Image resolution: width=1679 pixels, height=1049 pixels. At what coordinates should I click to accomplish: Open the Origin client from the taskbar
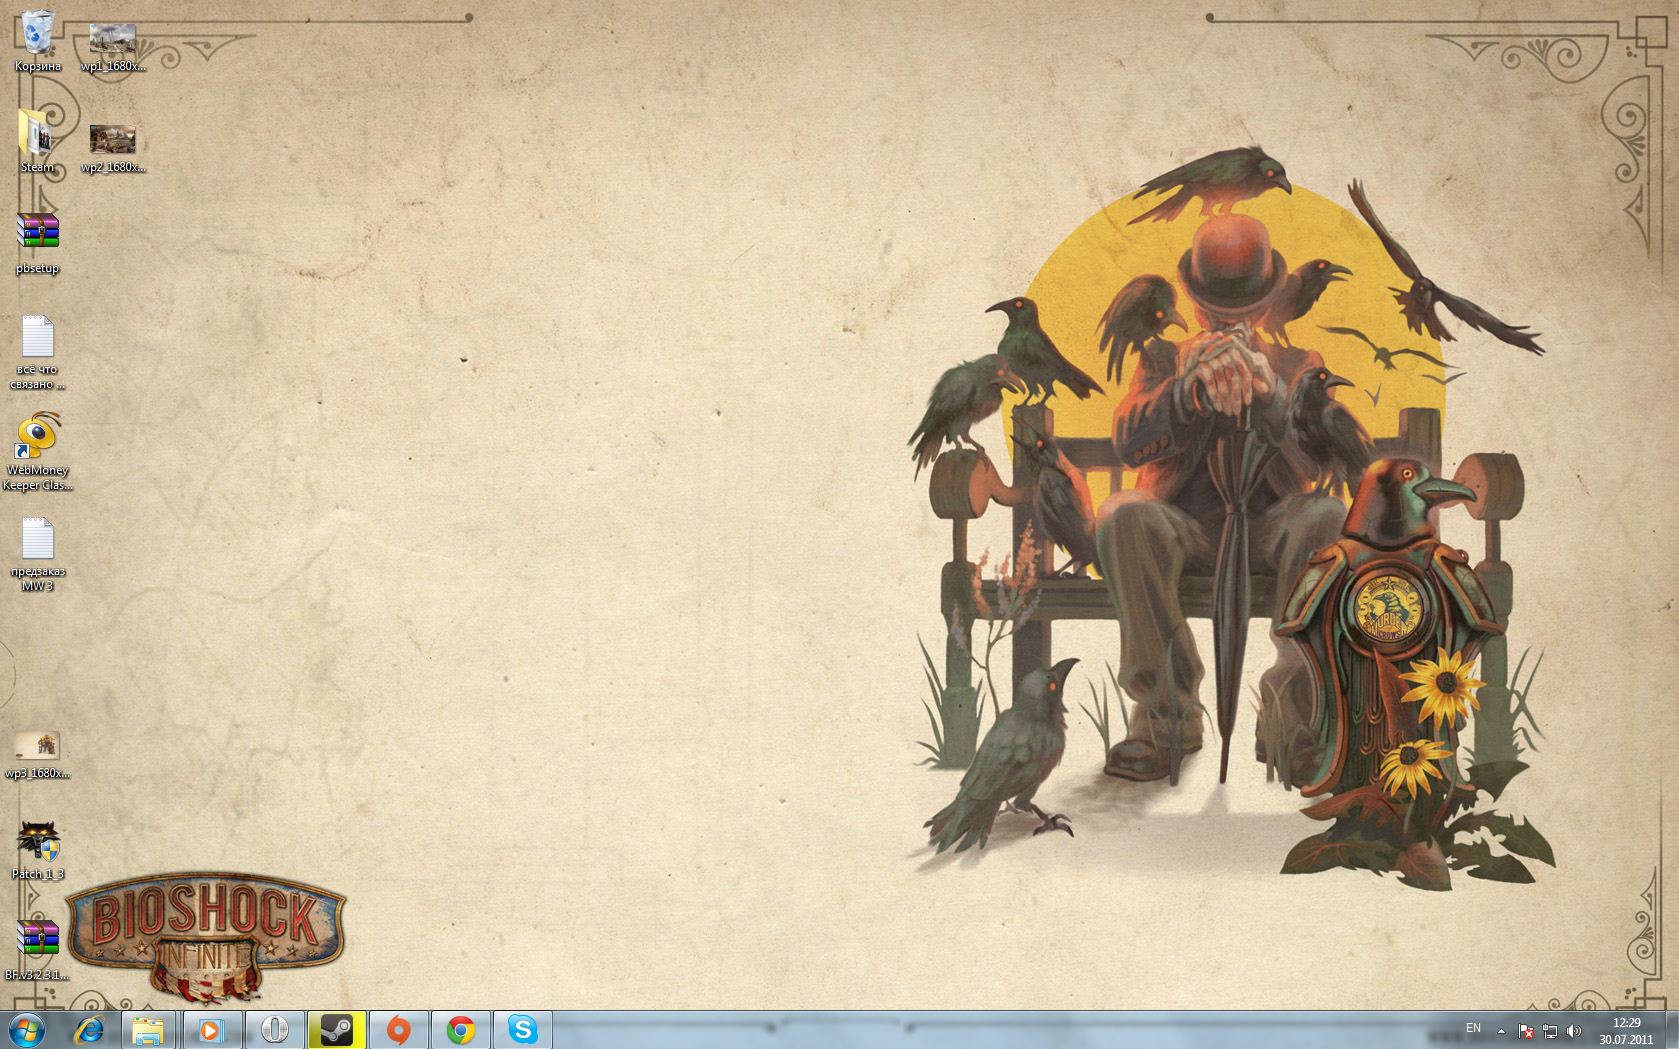[x=398, y=1030]
